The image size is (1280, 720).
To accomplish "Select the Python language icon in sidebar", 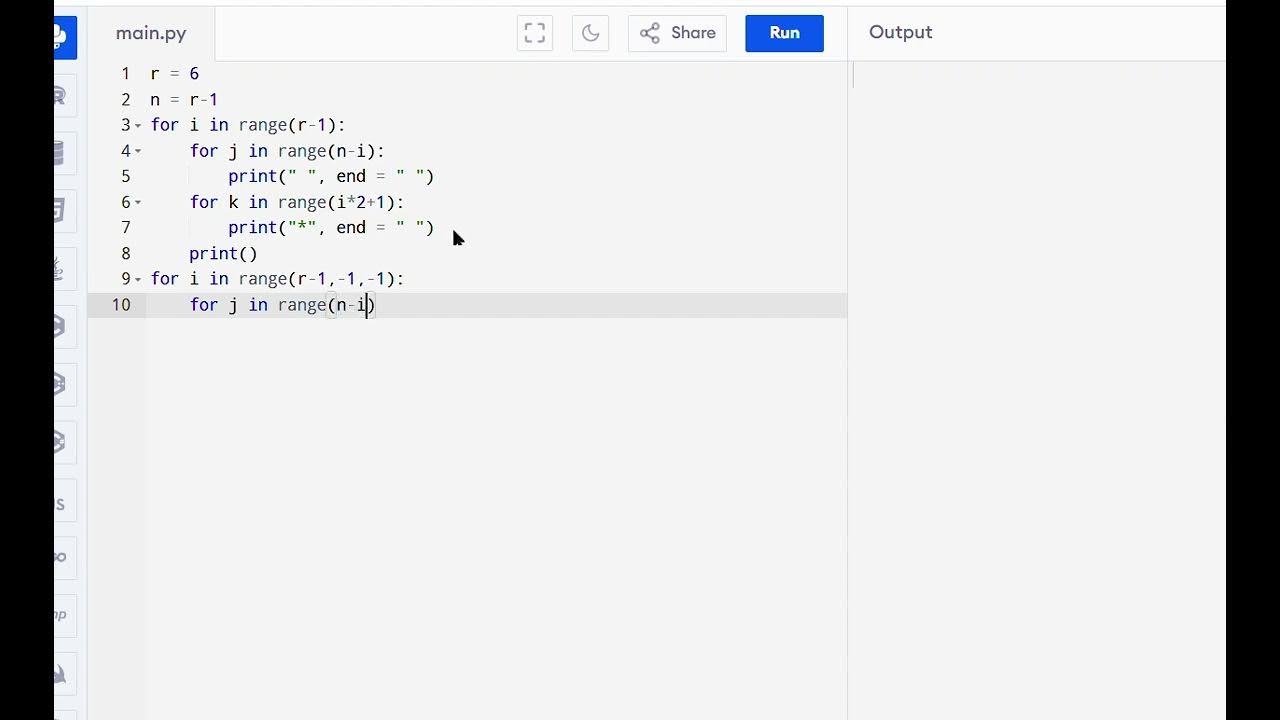I will pyautogui.click(x=62, y=38).
